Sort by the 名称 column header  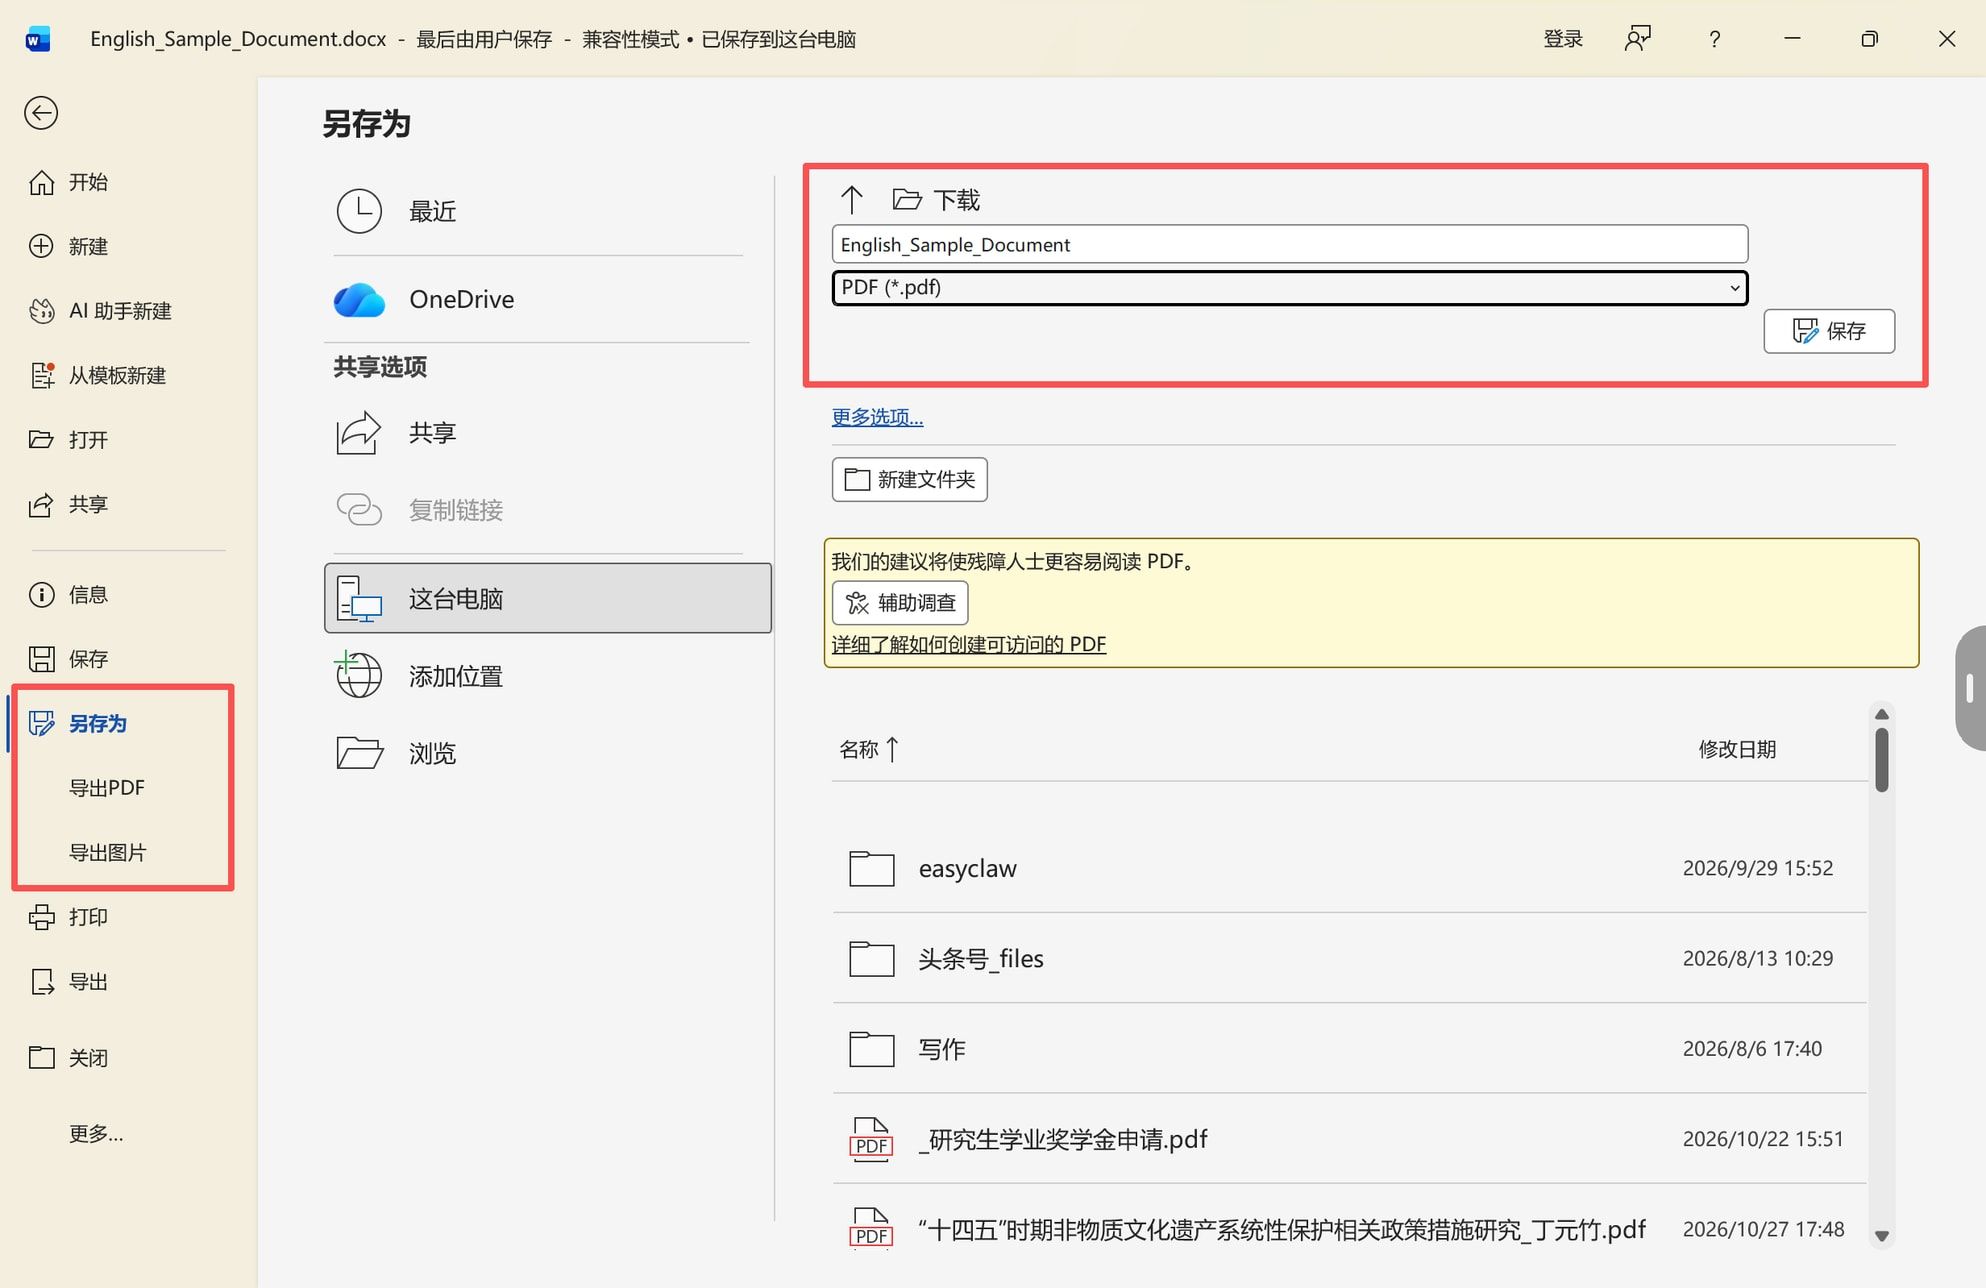click(x=868, y=749)
